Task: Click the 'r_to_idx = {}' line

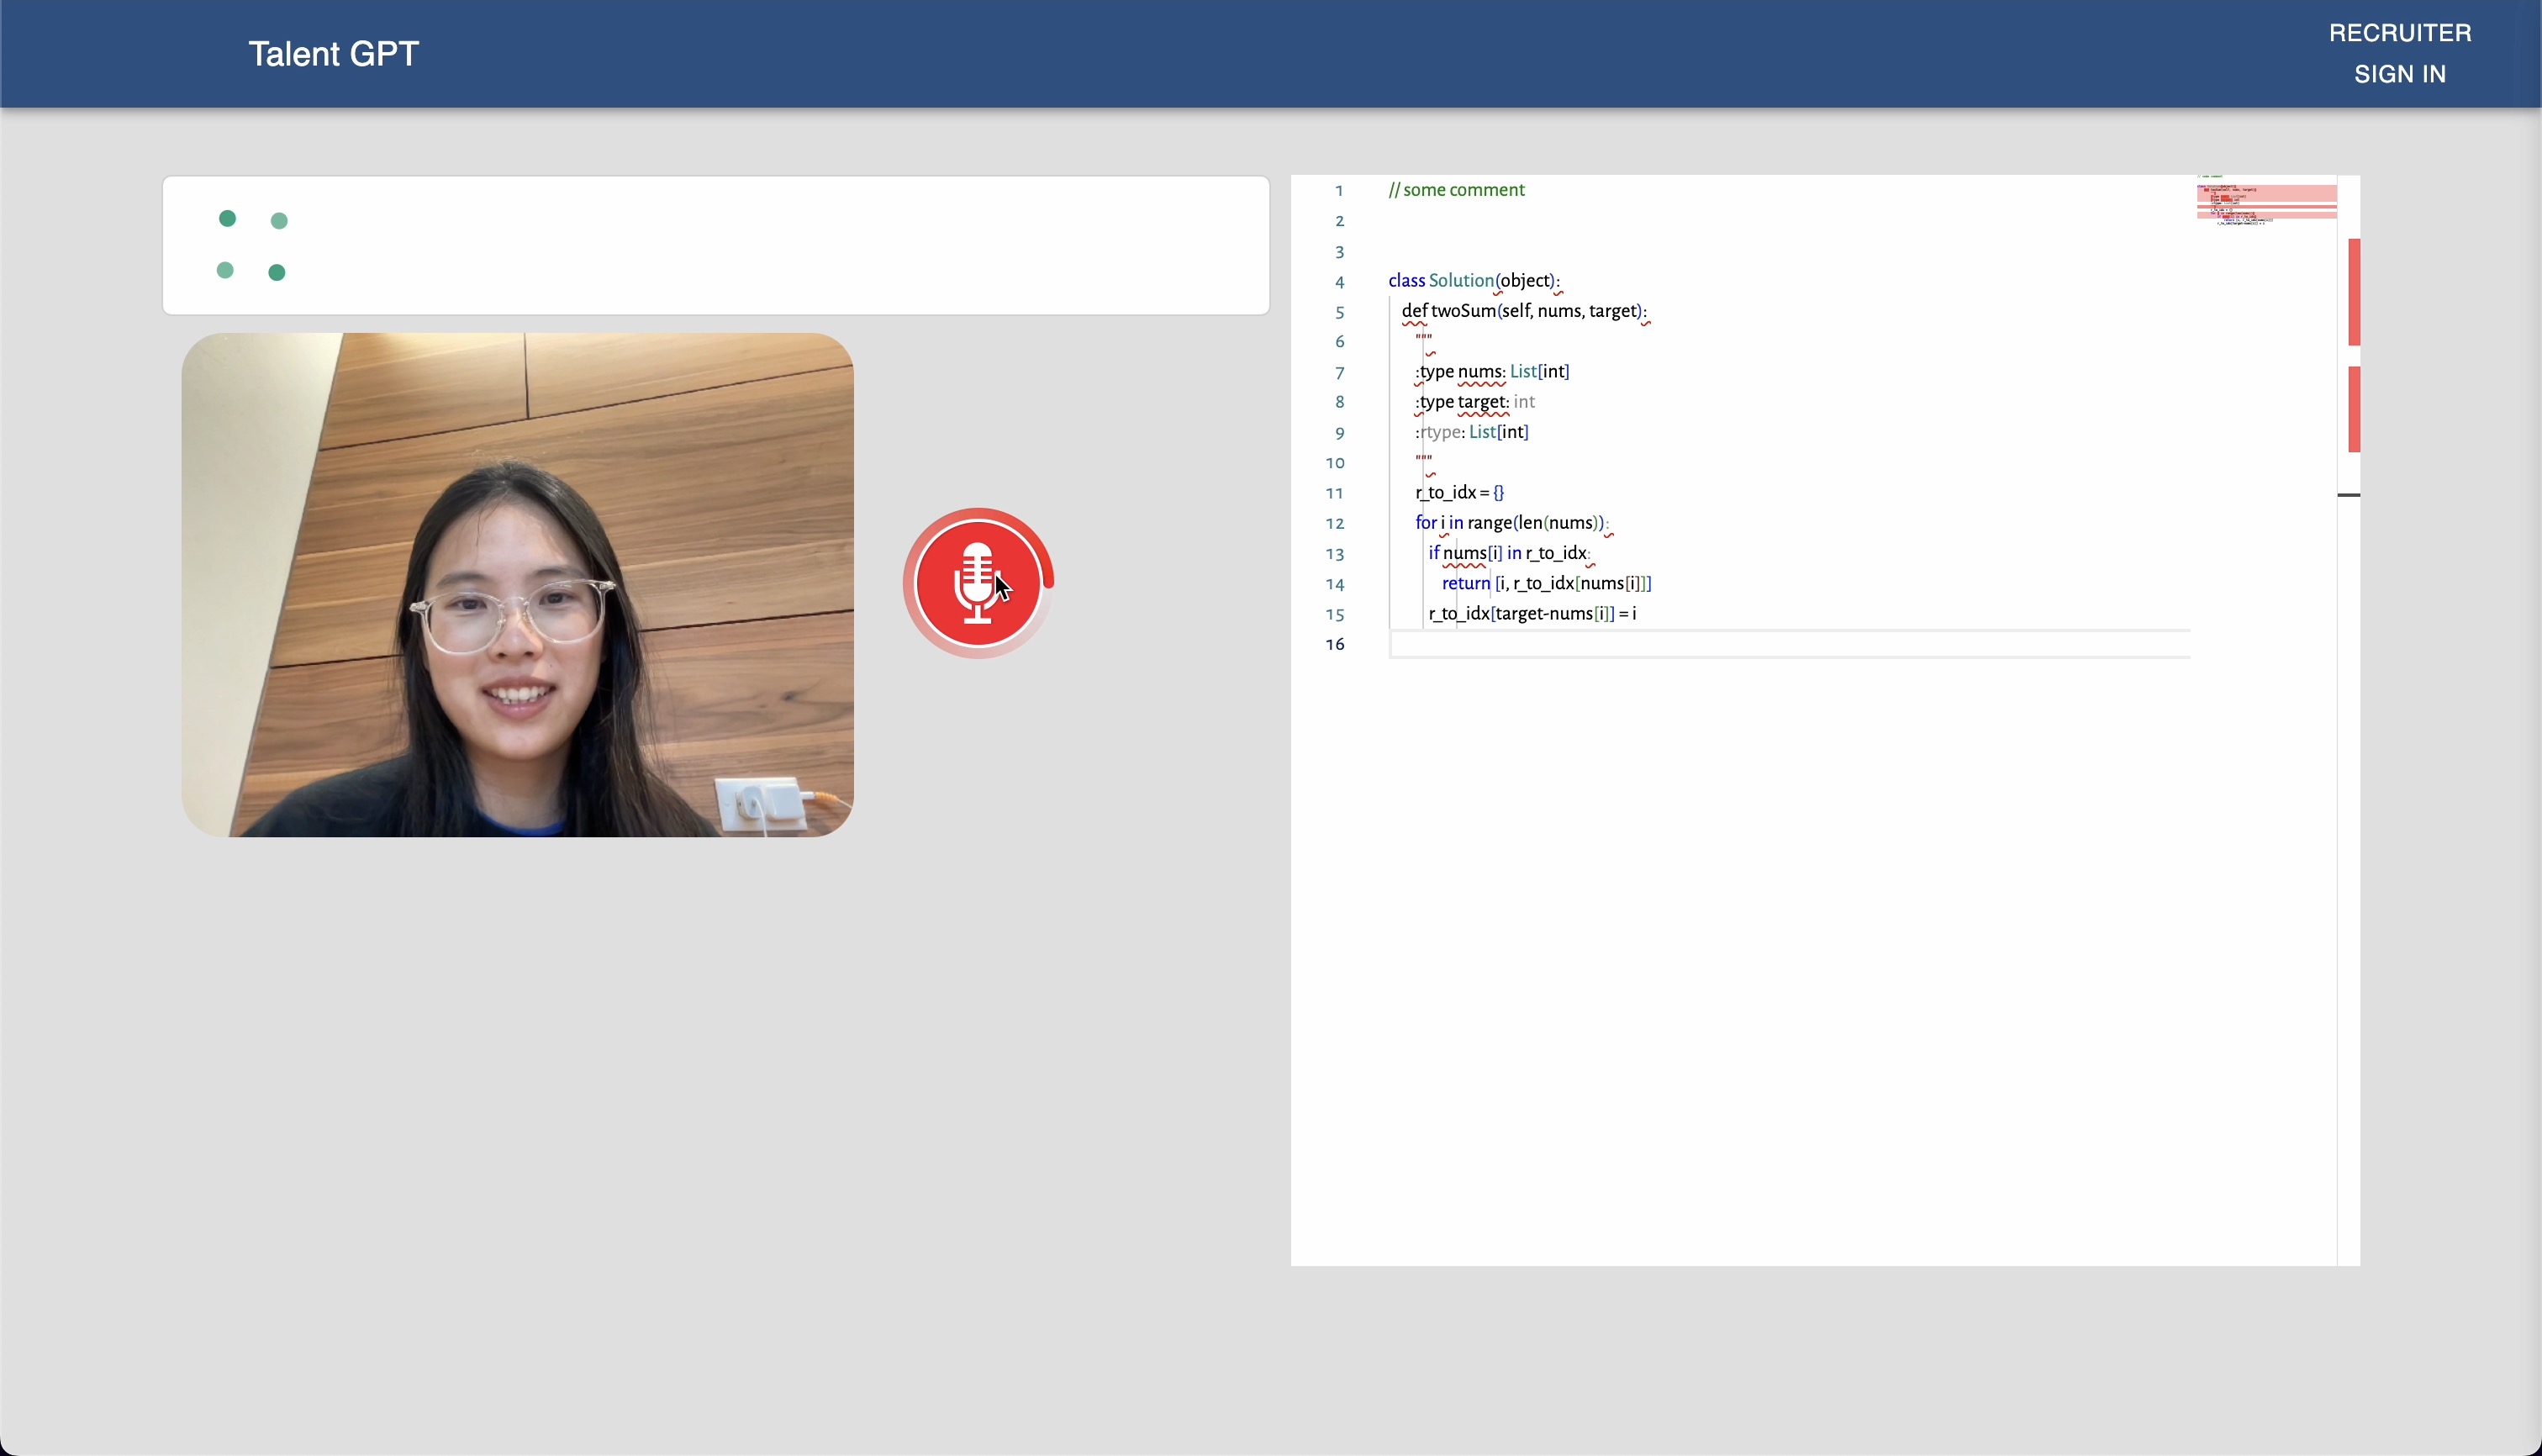Action: (x=1459, y=493)
